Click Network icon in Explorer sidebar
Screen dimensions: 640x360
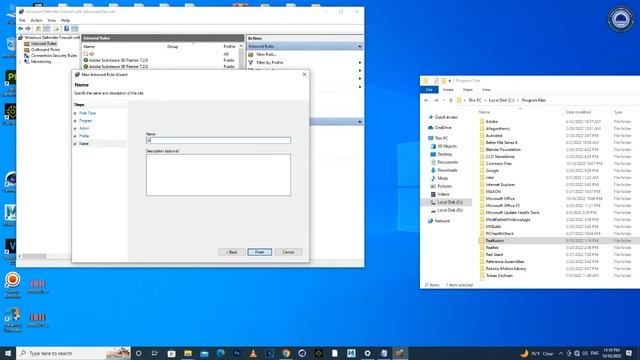(x=431, y=221)
